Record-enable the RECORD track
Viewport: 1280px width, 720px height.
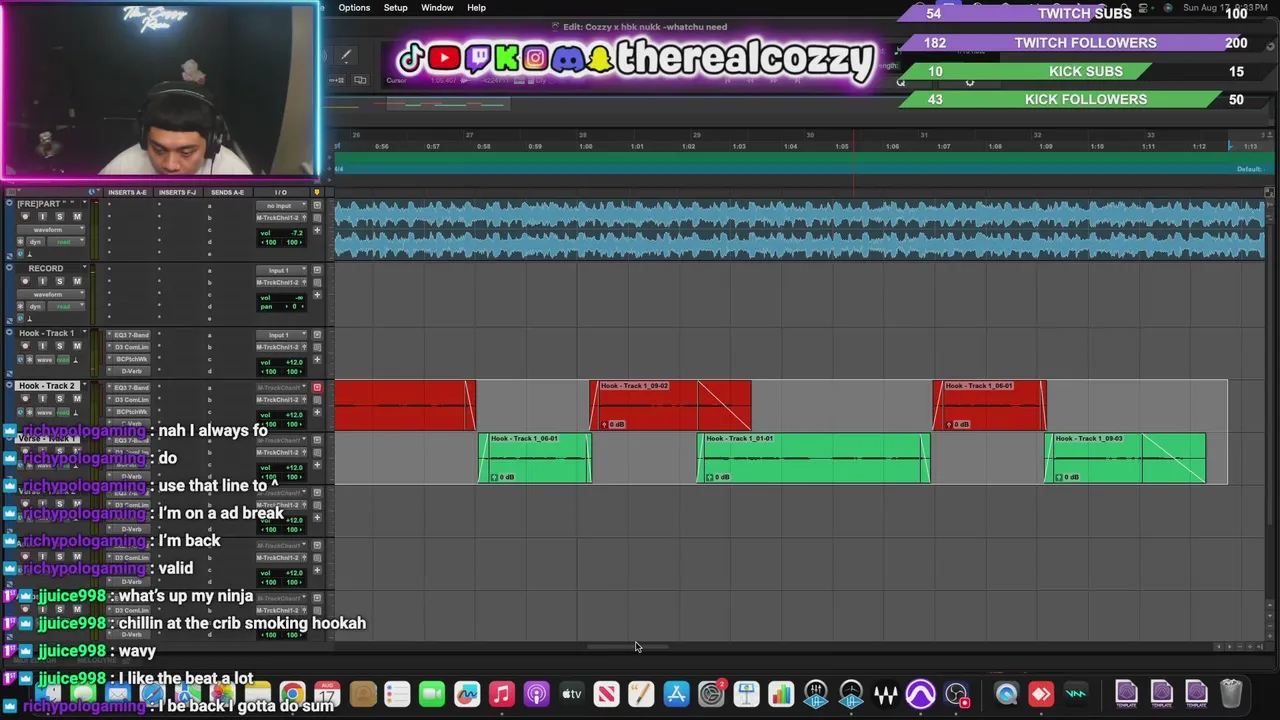pos(25,281)
